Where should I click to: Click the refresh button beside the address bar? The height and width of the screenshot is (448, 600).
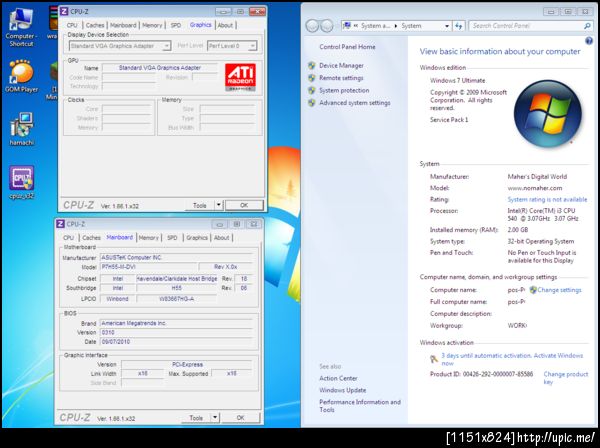pos(458,26)
